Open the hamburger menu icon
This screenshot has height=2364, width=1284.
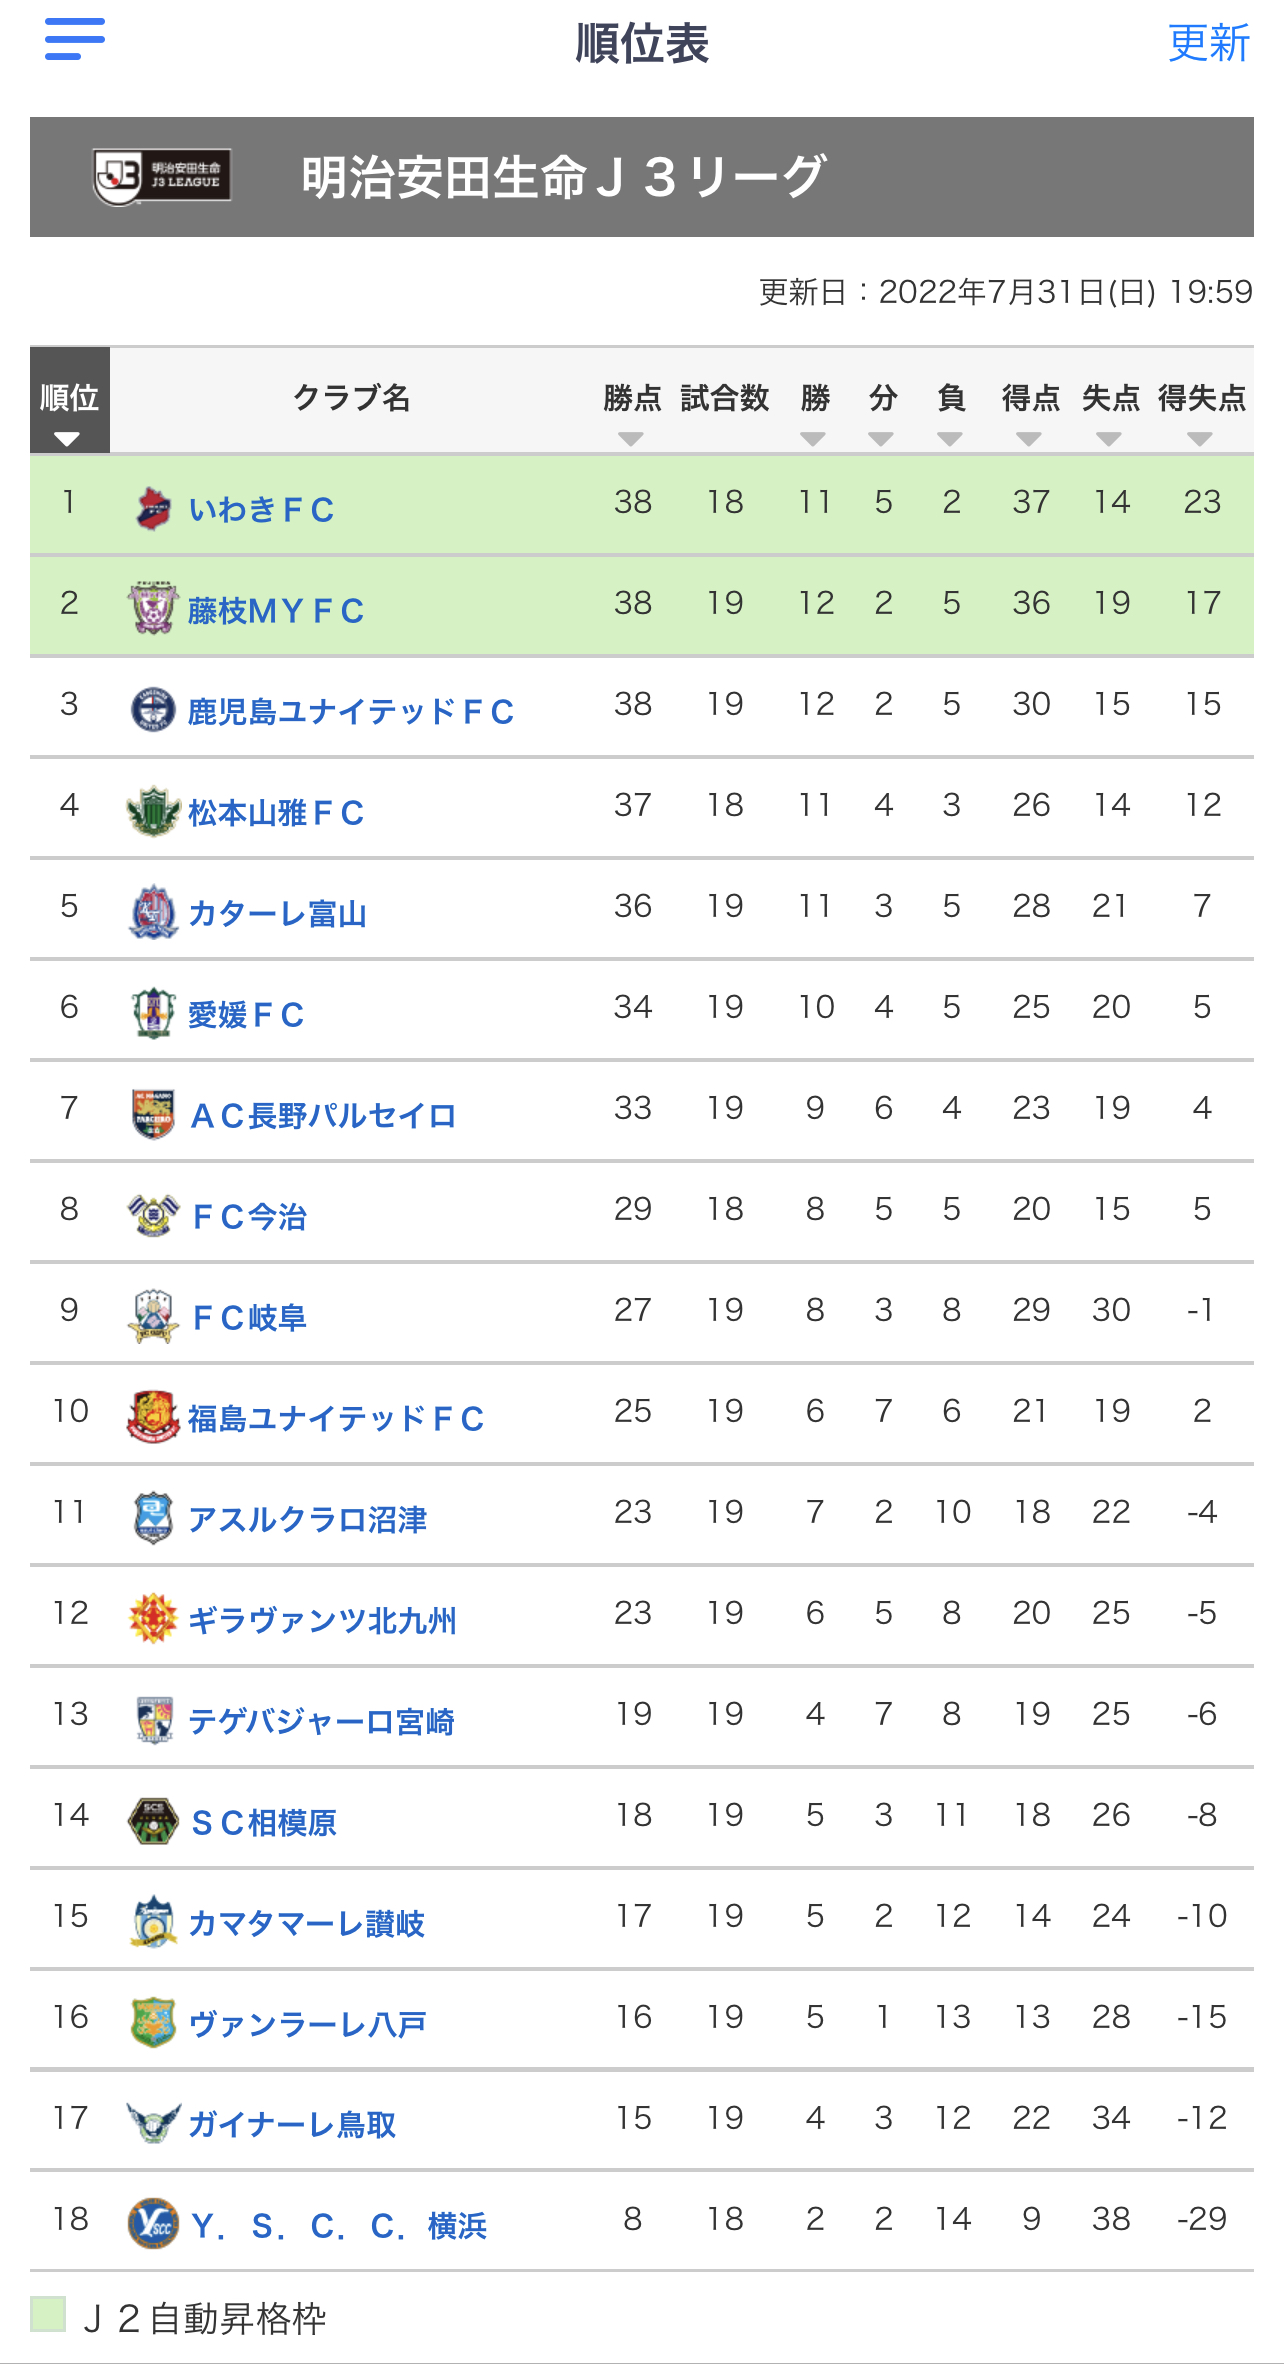75,39
